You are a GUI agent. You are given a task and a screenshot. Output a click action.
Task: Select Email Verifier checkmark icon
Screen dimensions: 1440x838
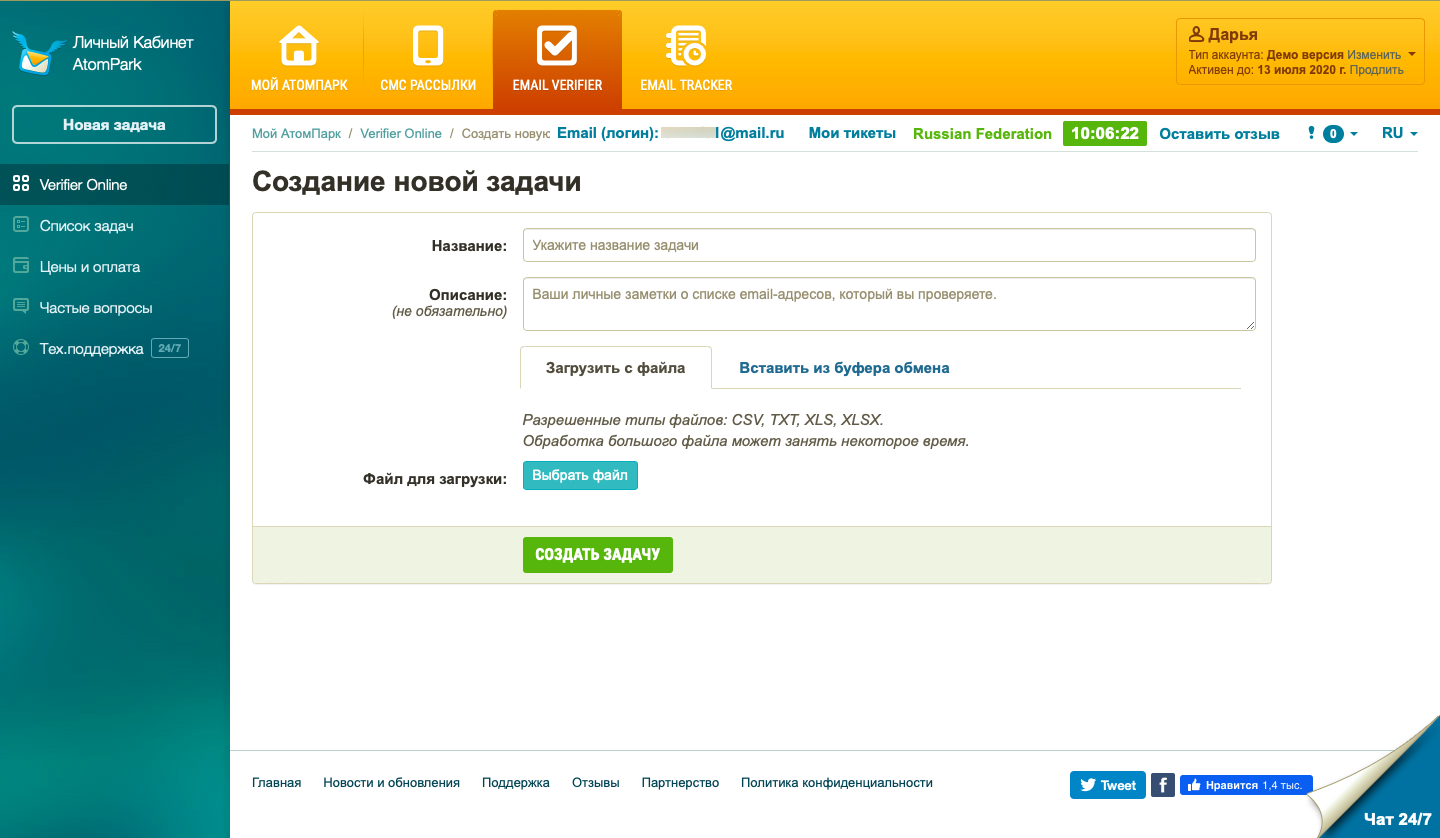click(x=557, y=46)
